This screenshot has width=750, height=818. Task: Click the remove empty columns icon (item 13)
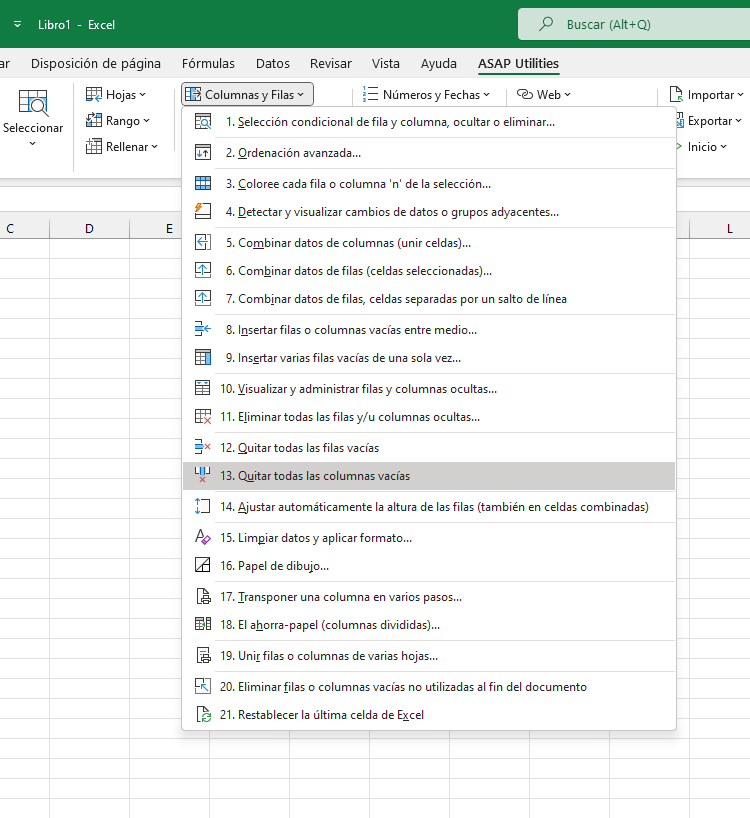202,475
